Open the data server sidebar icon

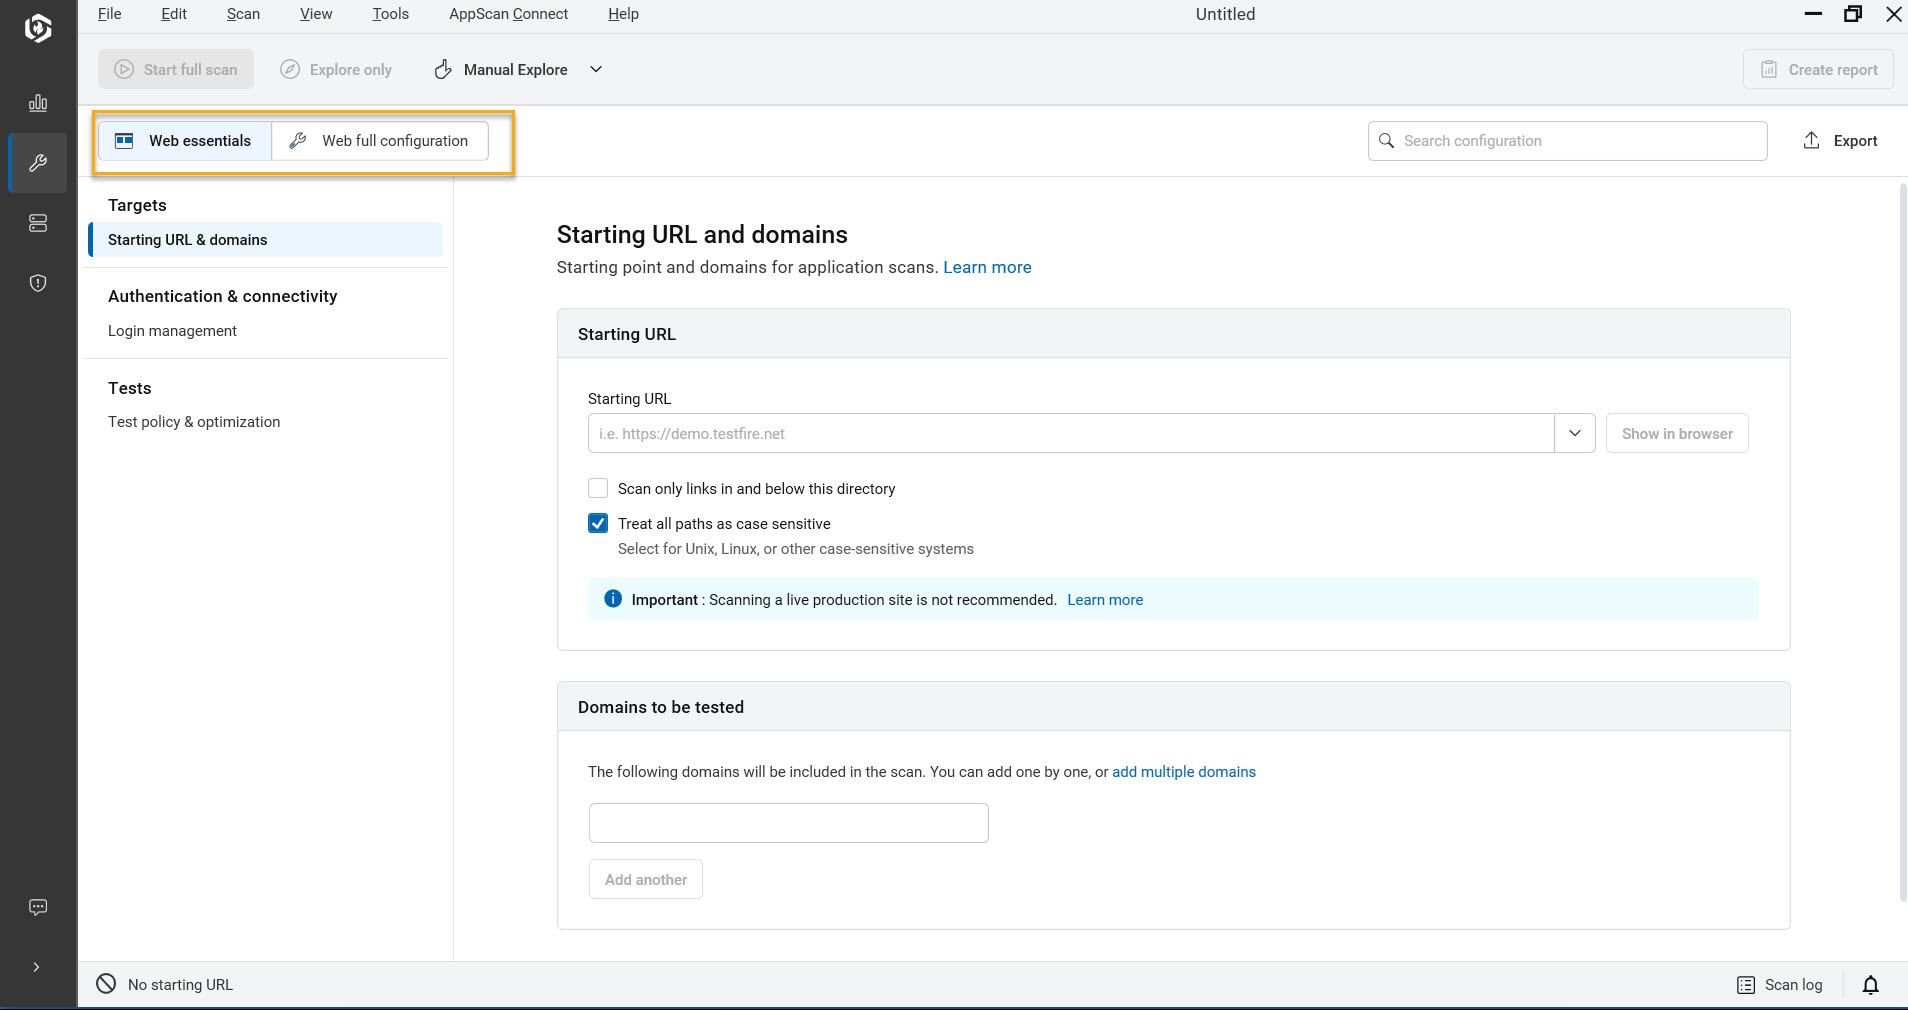[x=38, y=223]
